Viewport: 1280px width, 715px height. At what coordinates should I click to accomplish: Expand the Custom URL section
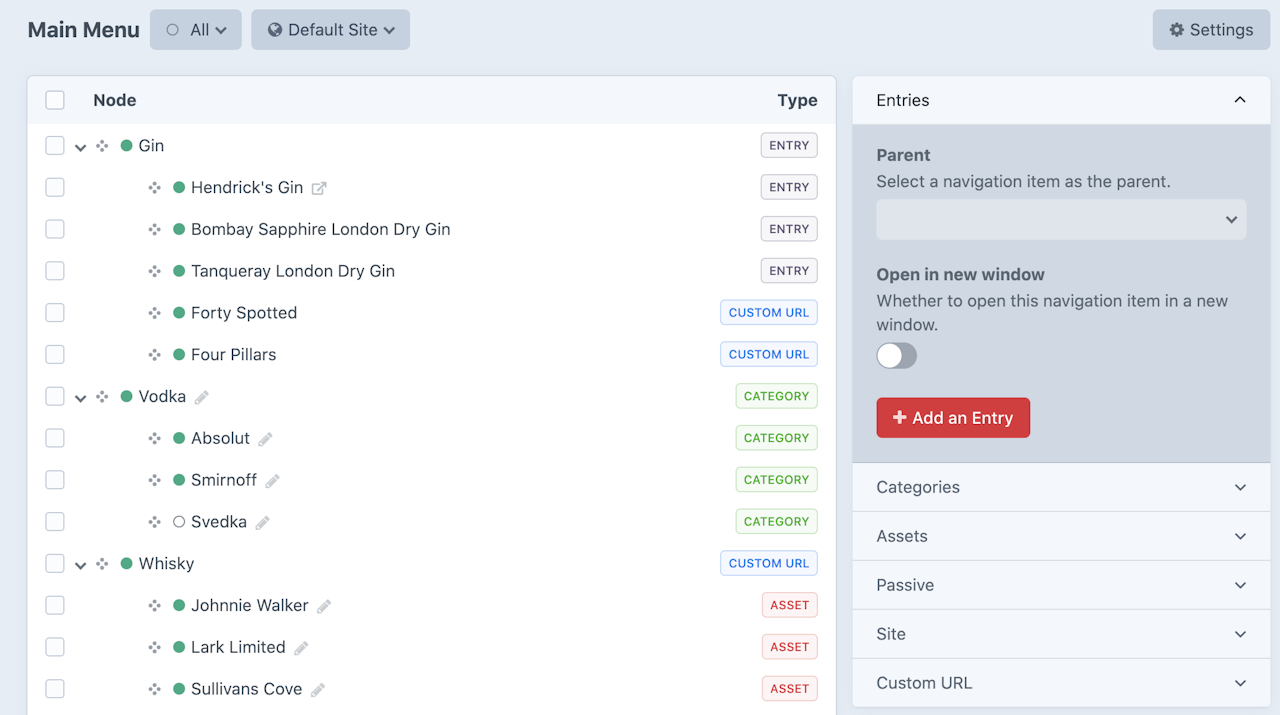coord(1061,683)
